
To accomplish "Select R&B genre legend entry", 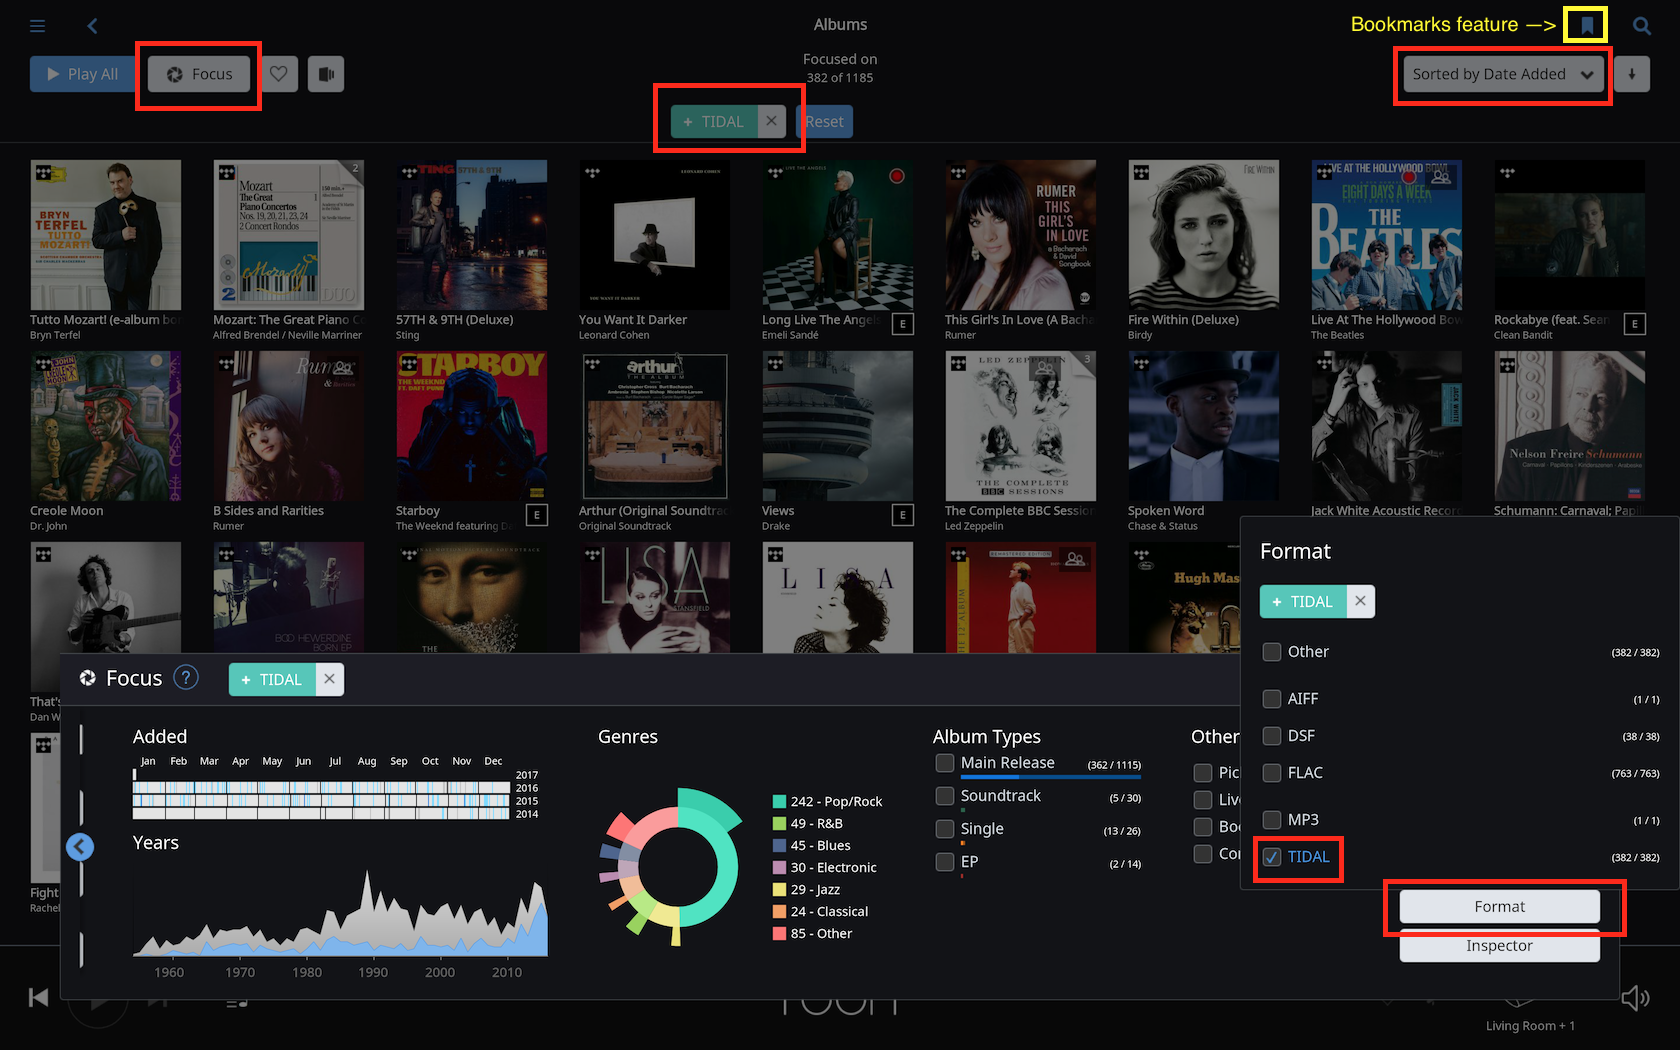I will 808,823.
